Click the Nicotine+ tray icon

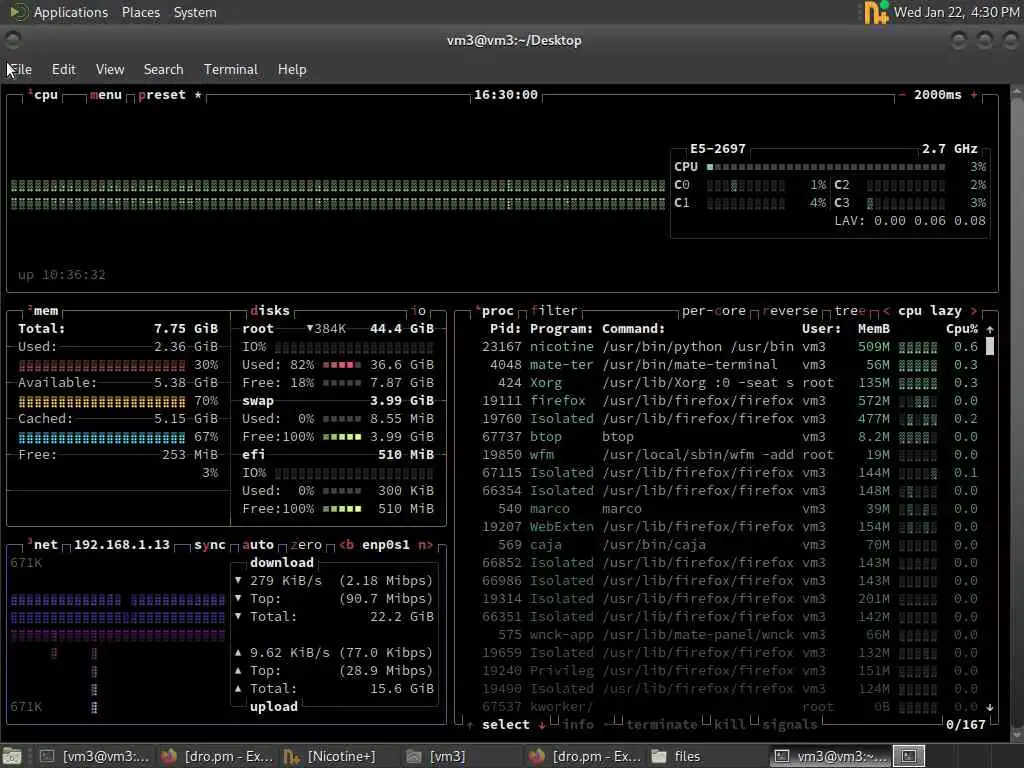[x=876, y=12]
